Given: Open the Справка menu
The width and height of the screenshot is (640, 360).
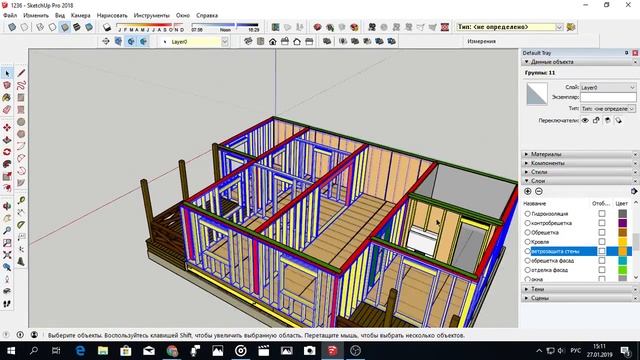Looking at the screenshot, I should (x=207, y=15).
